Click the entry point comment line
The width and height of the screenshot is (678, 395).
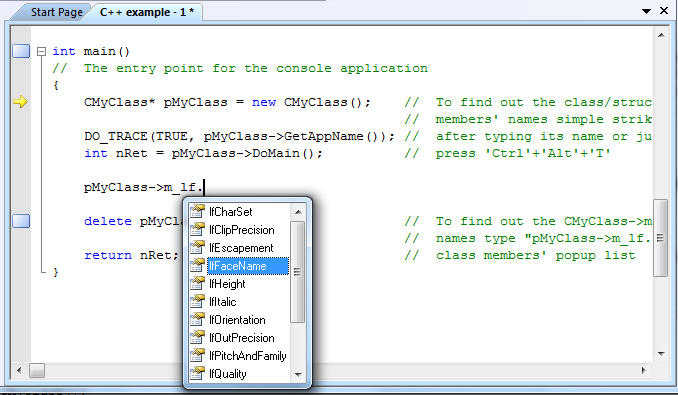pyautogui.click(x=240, y=68)
